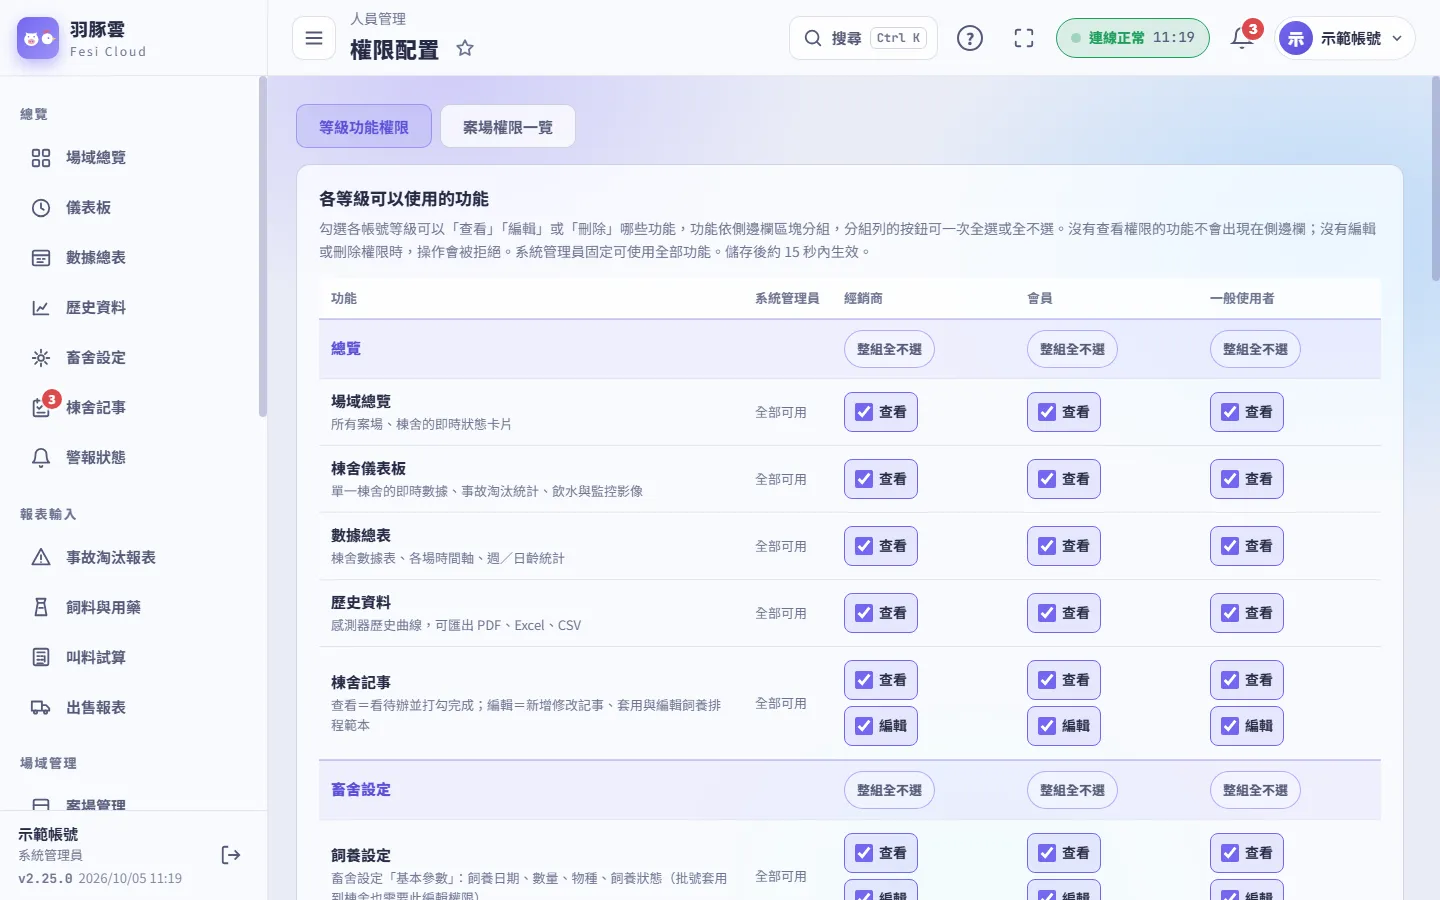
Task: Open 歷史資料 chart icon in sidebar
Action: point(41,308)
